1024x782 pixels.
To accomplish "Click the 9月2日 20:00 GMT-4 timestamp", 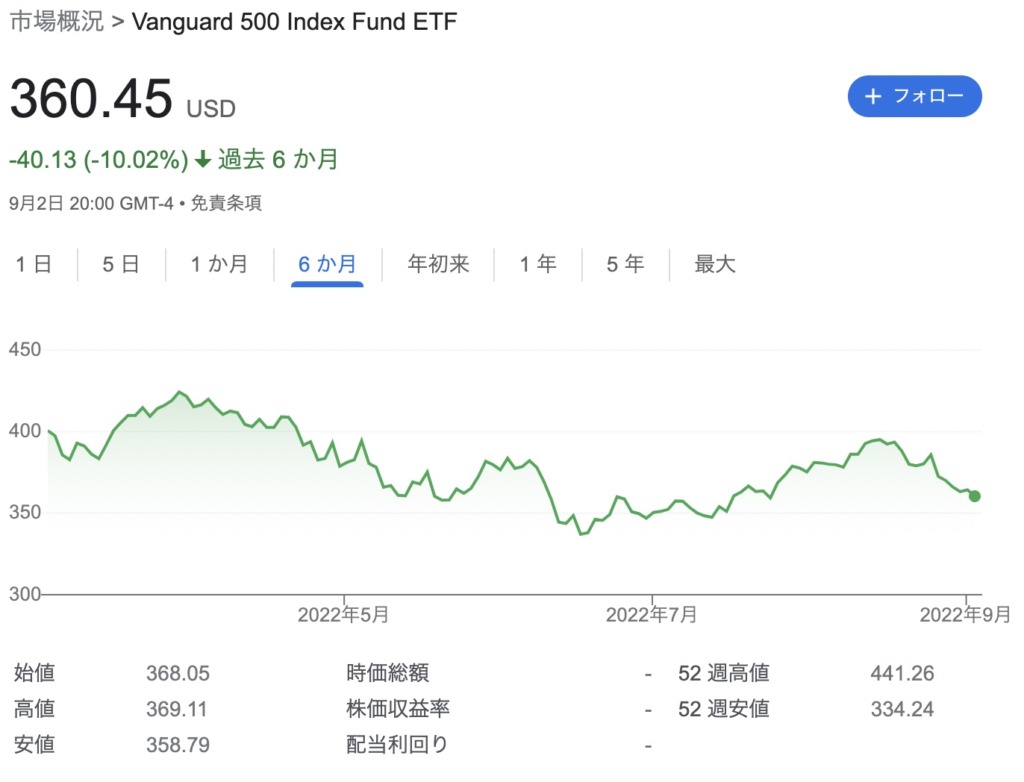I will 91,203.
